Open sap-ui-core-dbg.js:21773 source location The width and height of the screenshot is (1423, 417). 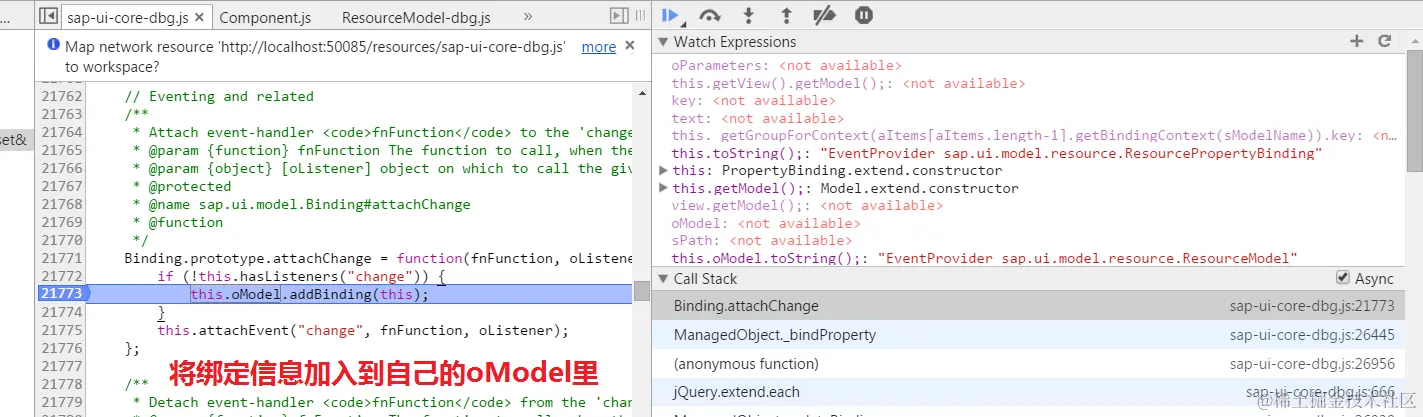pos(1312,306)
